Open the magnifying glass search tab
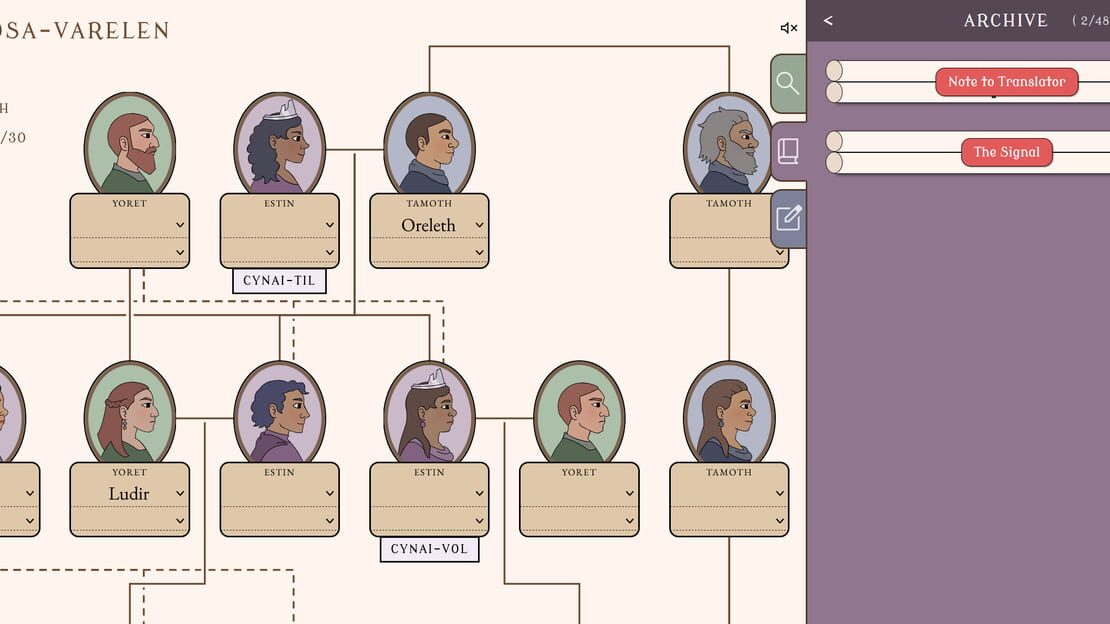1110x624 pixels. [x=788, y=84]
